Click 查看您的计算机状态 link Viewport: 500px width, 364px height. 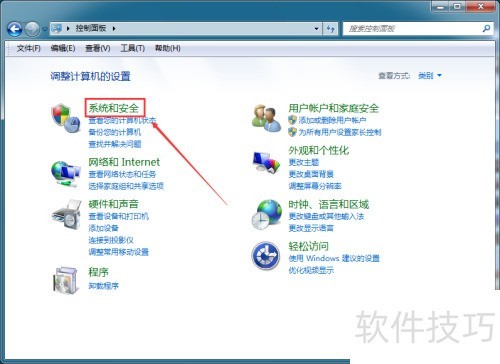[x=122, y=120]
